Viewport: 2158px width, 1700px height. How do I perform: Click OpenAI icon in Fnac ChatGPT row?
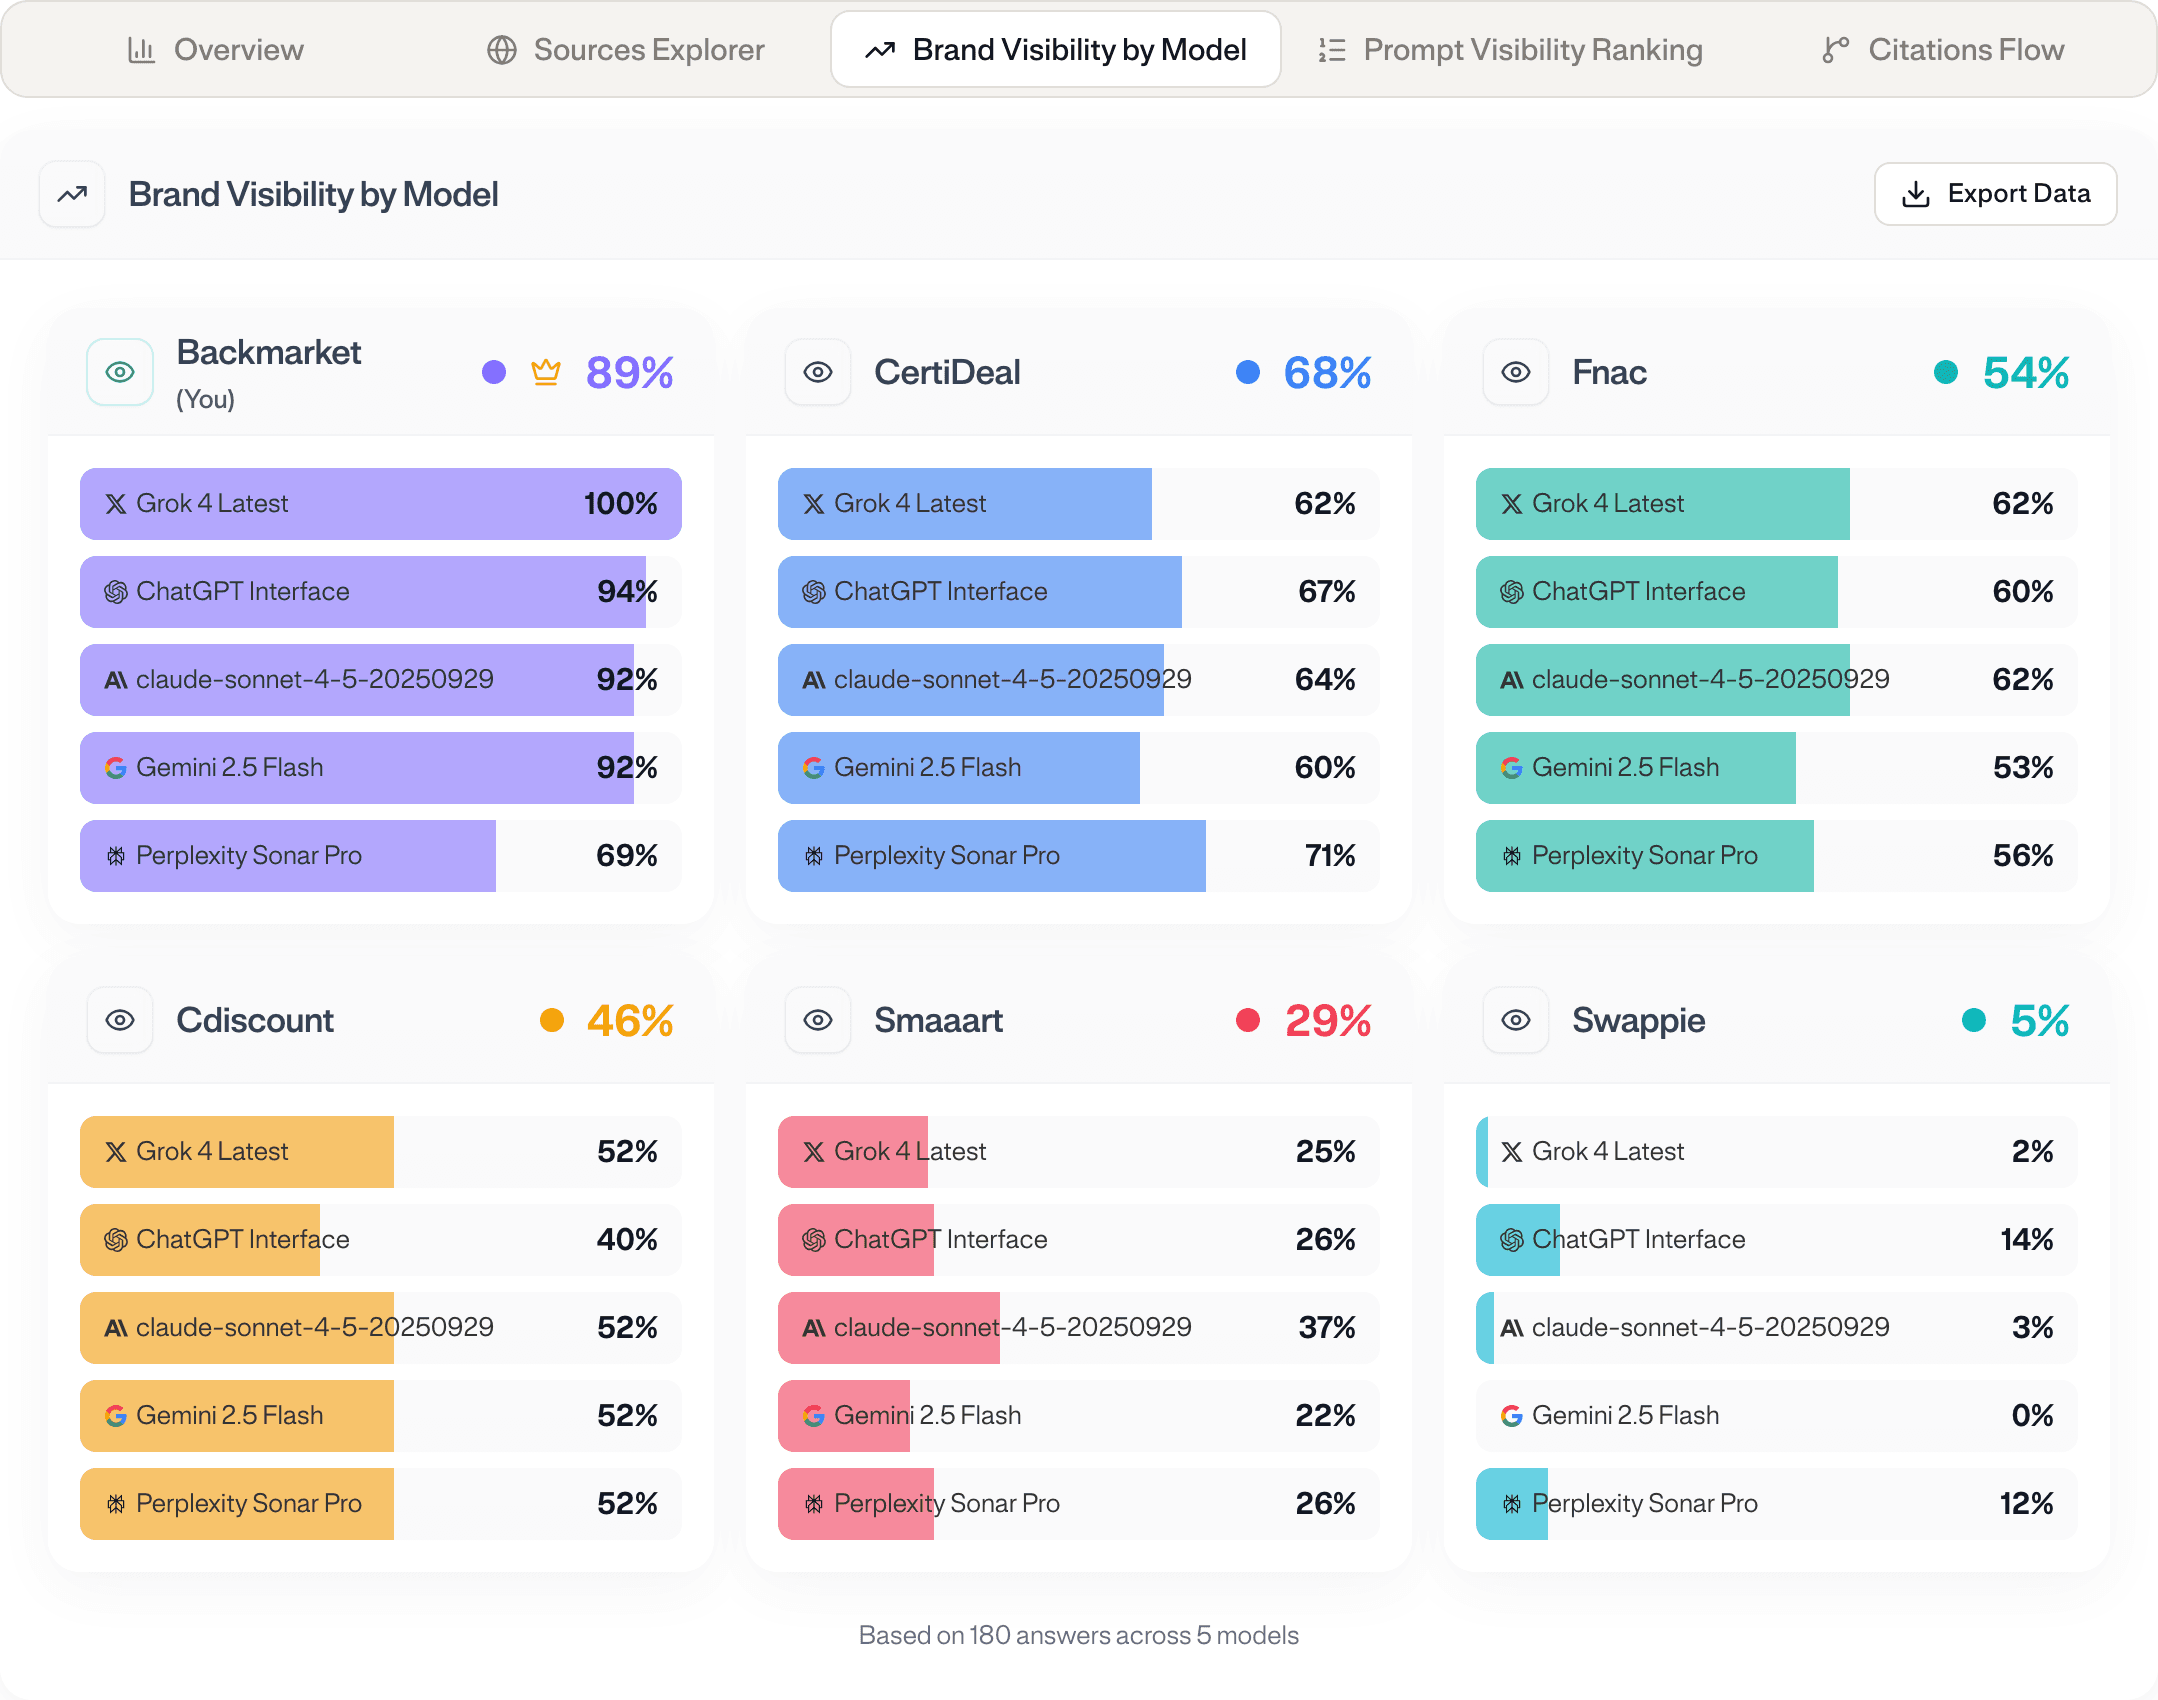(x=1512, y=592)
